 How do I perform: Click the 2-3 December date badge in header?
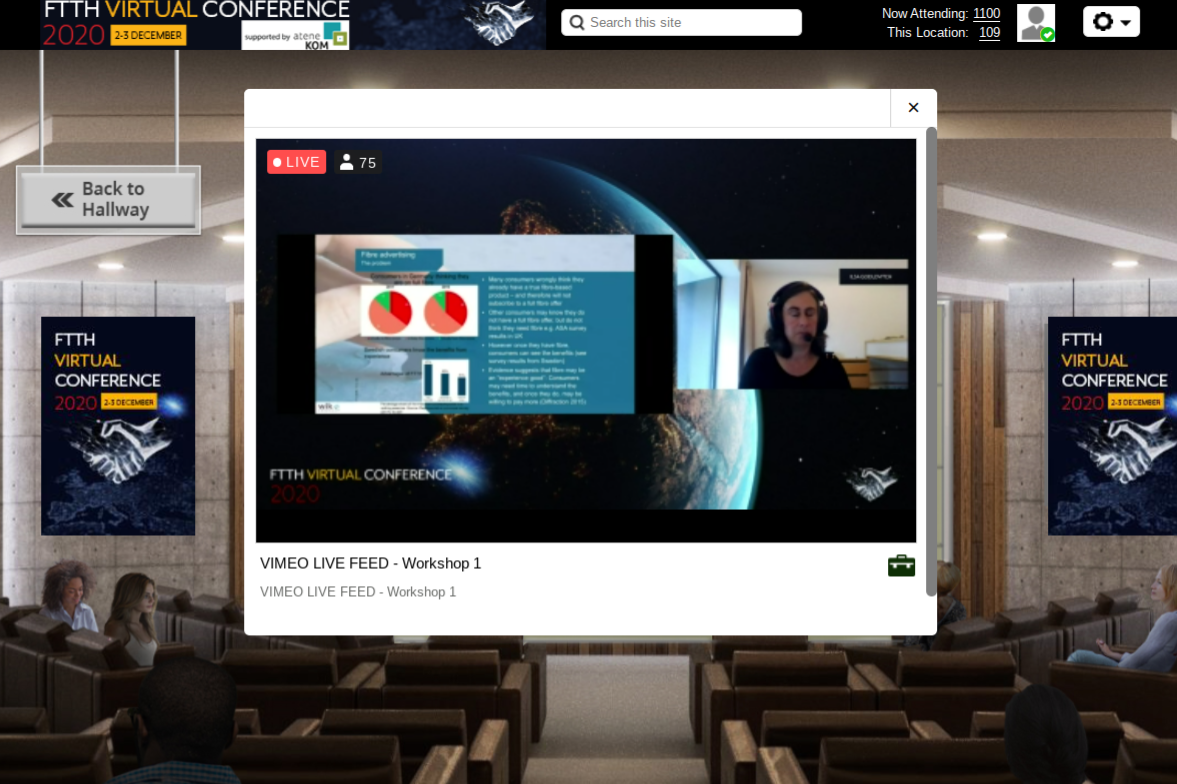tap(148, 35)
